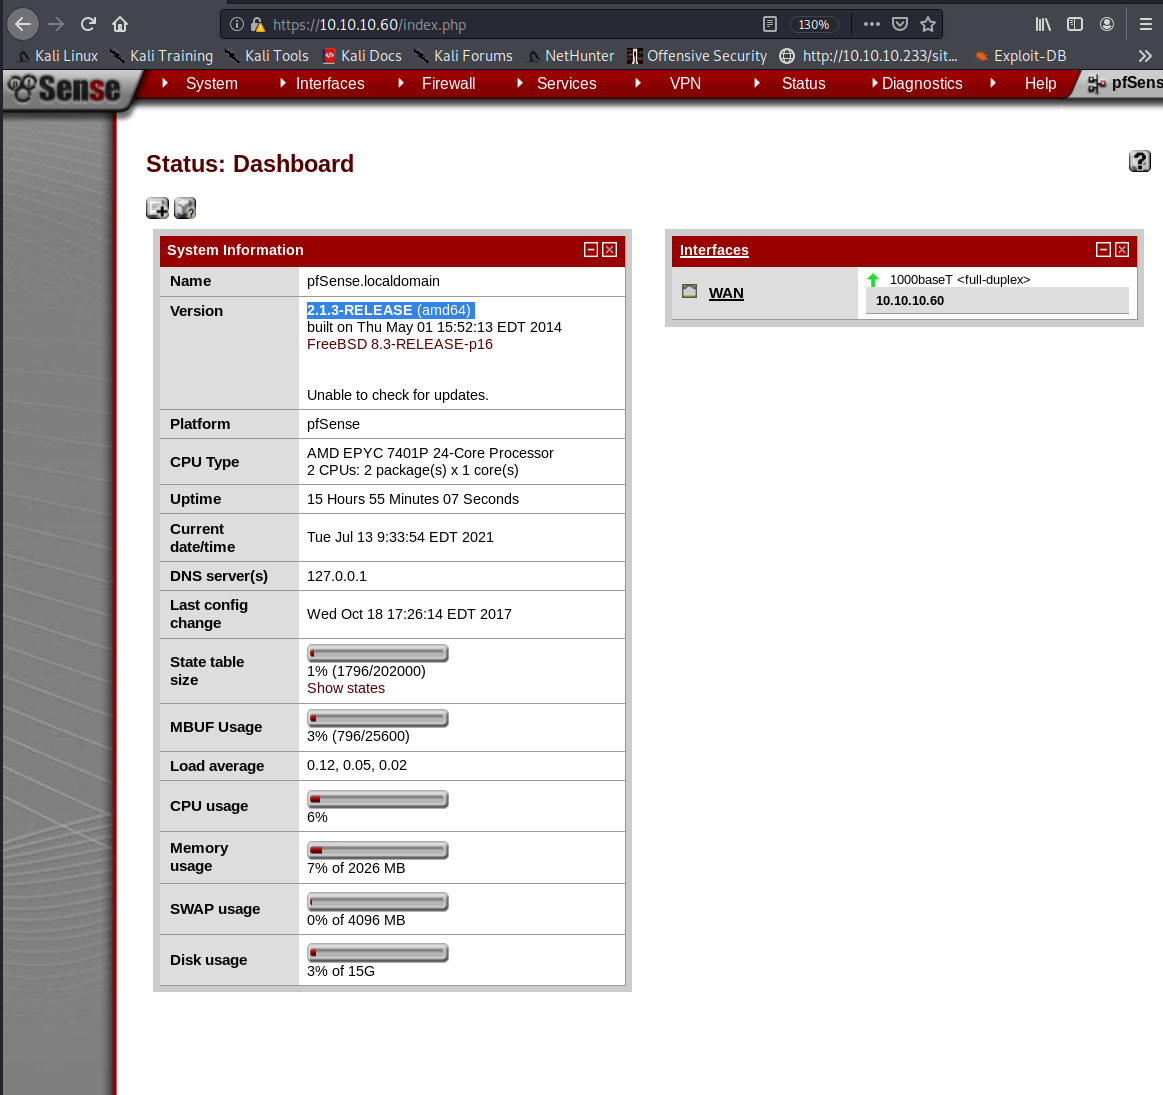Image resolution: width=1163 pixels, height=1095 pixels.
Task: Open the Kali Forums bookmark
Action: [464, 56]
